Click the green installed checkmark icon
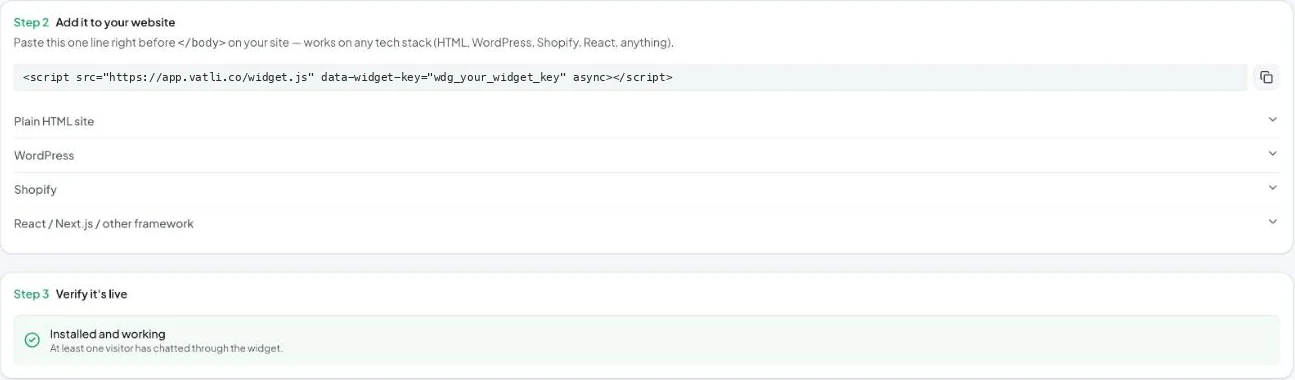 point(32,340)
